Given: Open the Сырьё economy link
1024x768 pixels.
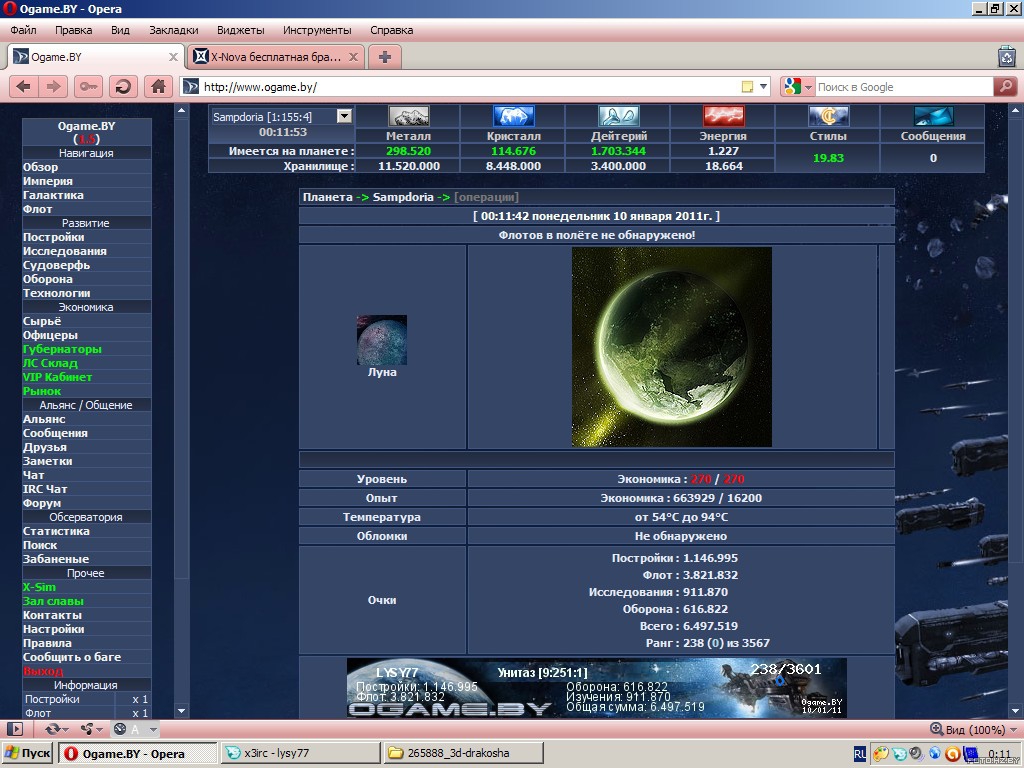Looking at the screenshot, I should pyautogui.click(x=42, y=321).
